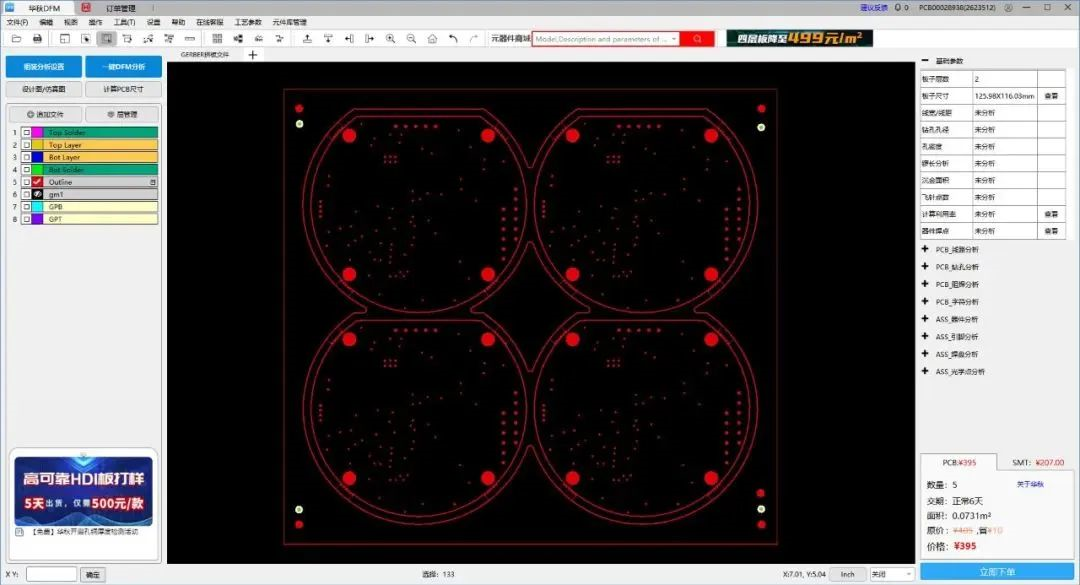Click the measure ruler toolbar icon
1080x585 pixels.
189,39
